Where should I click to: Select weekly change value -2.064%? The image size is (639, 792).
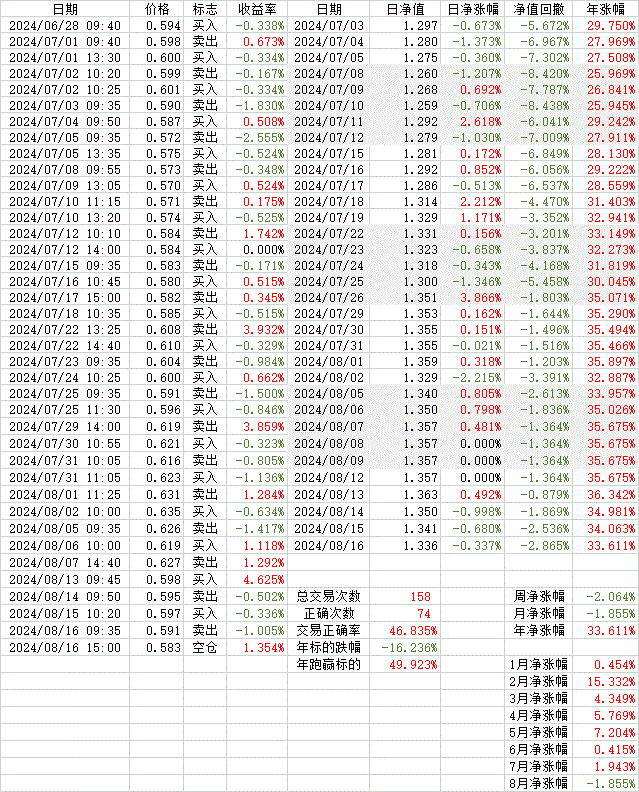click(x=611, y=597)
